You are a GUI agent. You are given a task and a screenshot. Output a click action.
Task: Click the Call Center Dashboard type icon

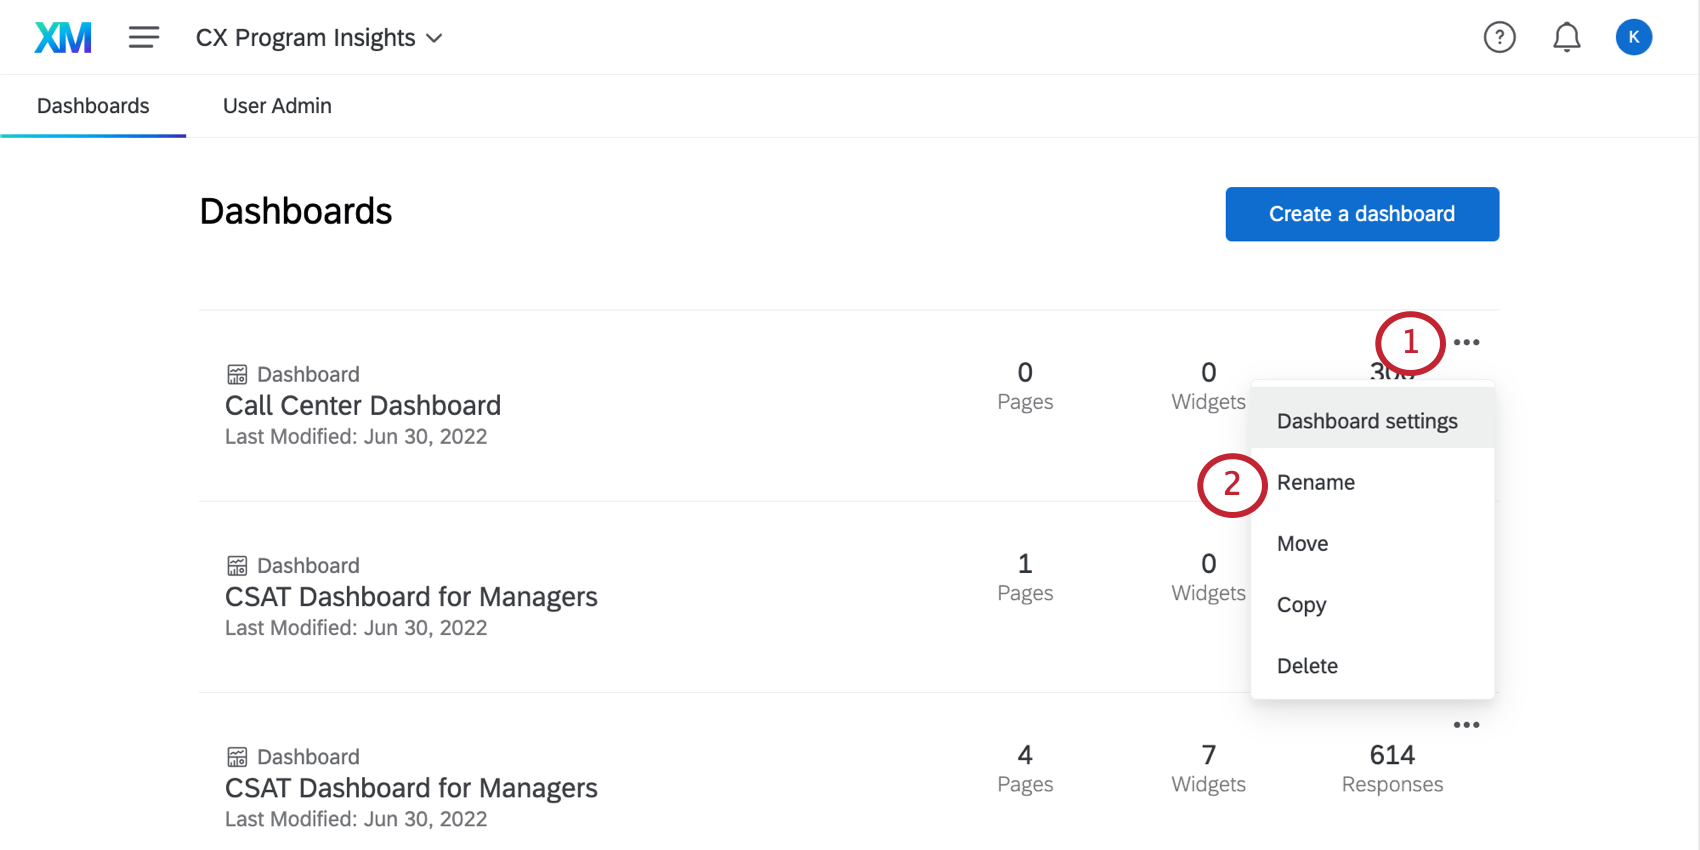[x=237, y=375]
